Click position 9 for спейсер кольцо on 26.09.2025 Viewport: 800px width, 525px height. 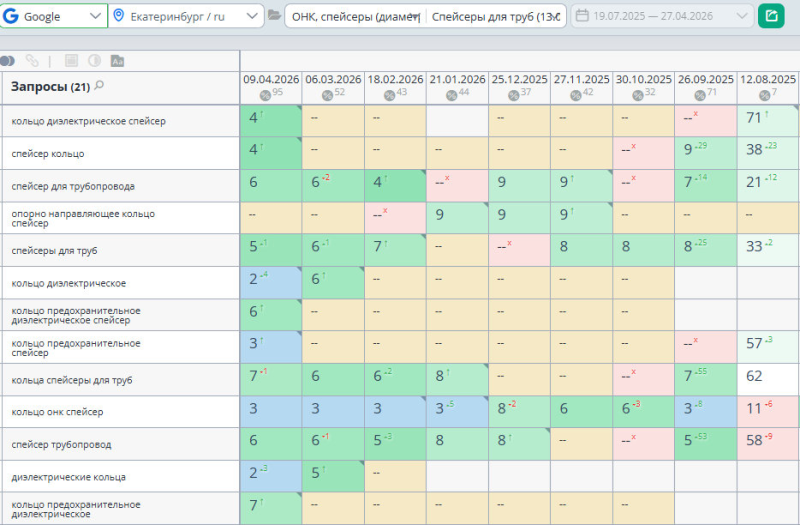[706, 153]
